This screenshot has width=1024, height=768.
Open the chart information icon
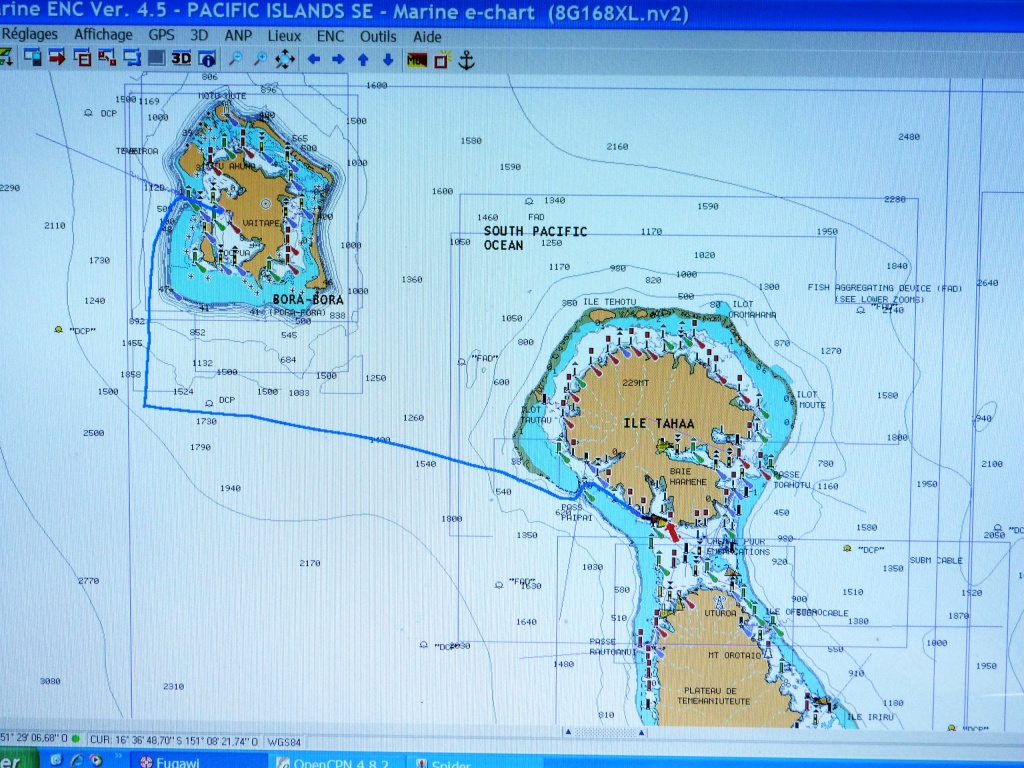pyautogui.click(x=207, y=59)
